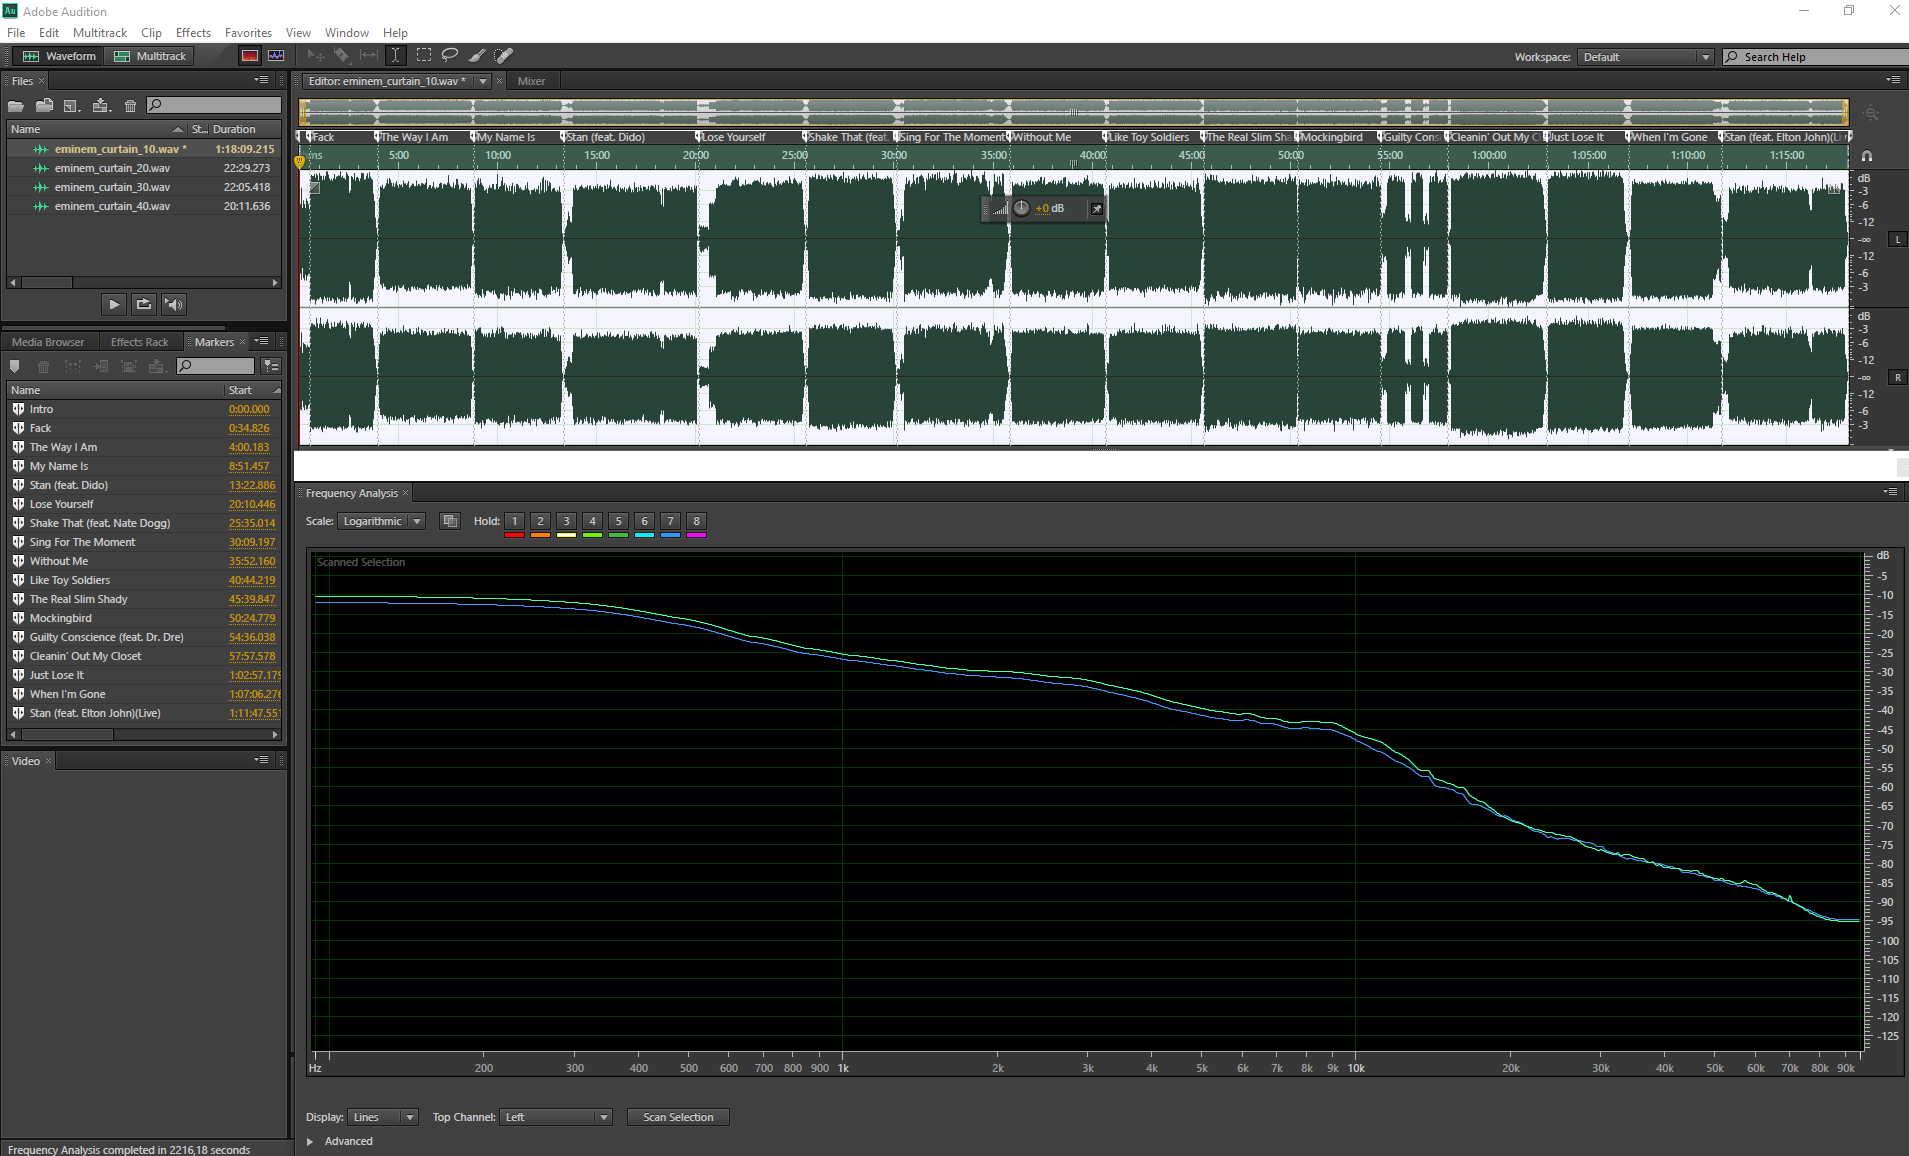Add a cue marker in Markers panel
Image resolution: width=1909 pixels, height=1156 pixels.
pyautogui.click(x=15, y=366)
